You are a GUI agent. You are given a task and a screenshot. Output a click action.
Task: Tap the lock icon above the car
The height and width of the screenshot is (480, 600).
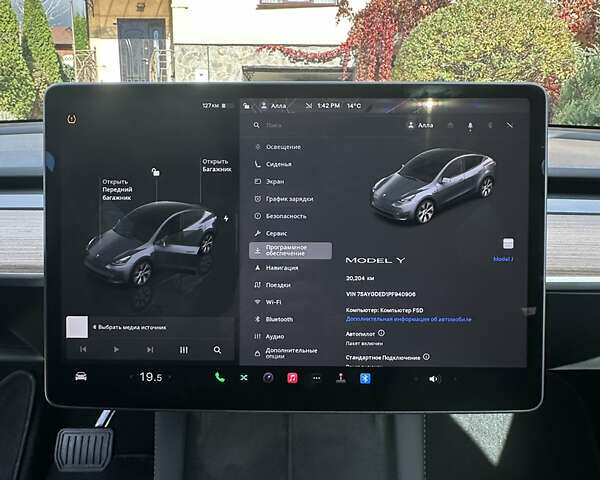[156, 172]
